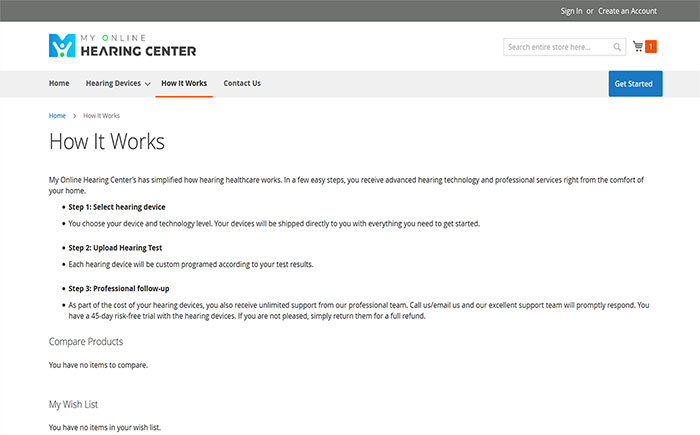Click the breadcrumb separator chevron

coord(75,116)
